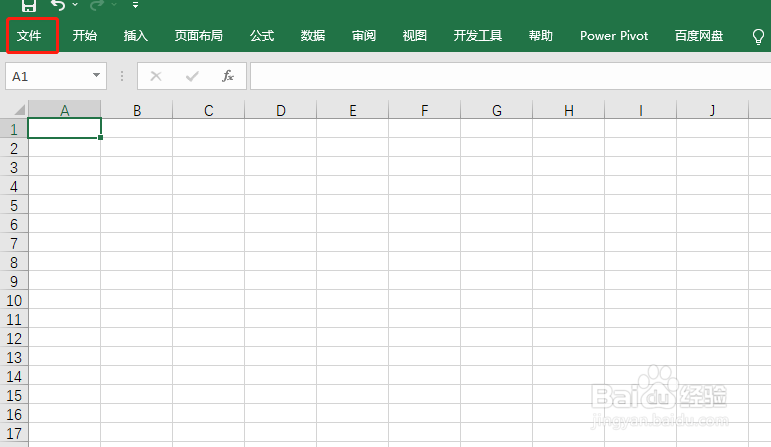Select row 8 header
This screenshot has width=771, height=447.
[x=14, y=263]
